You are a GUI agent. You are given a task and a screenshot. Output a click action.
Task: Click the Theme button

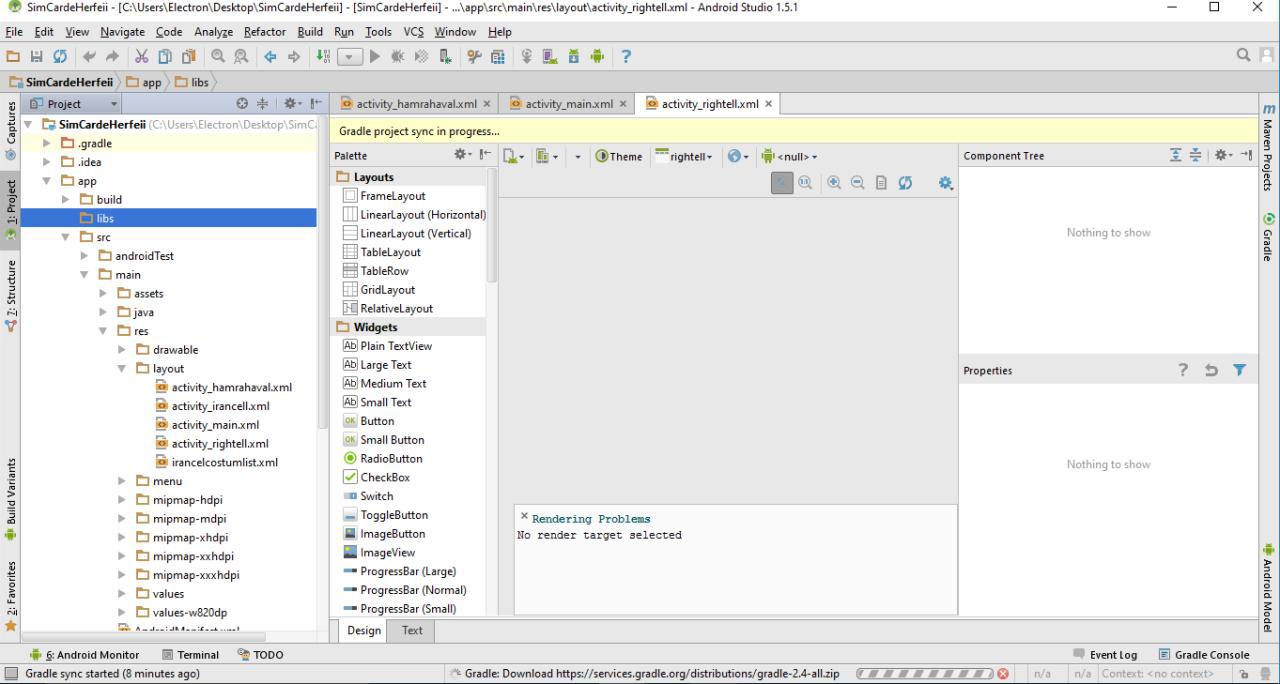[619, 156]
